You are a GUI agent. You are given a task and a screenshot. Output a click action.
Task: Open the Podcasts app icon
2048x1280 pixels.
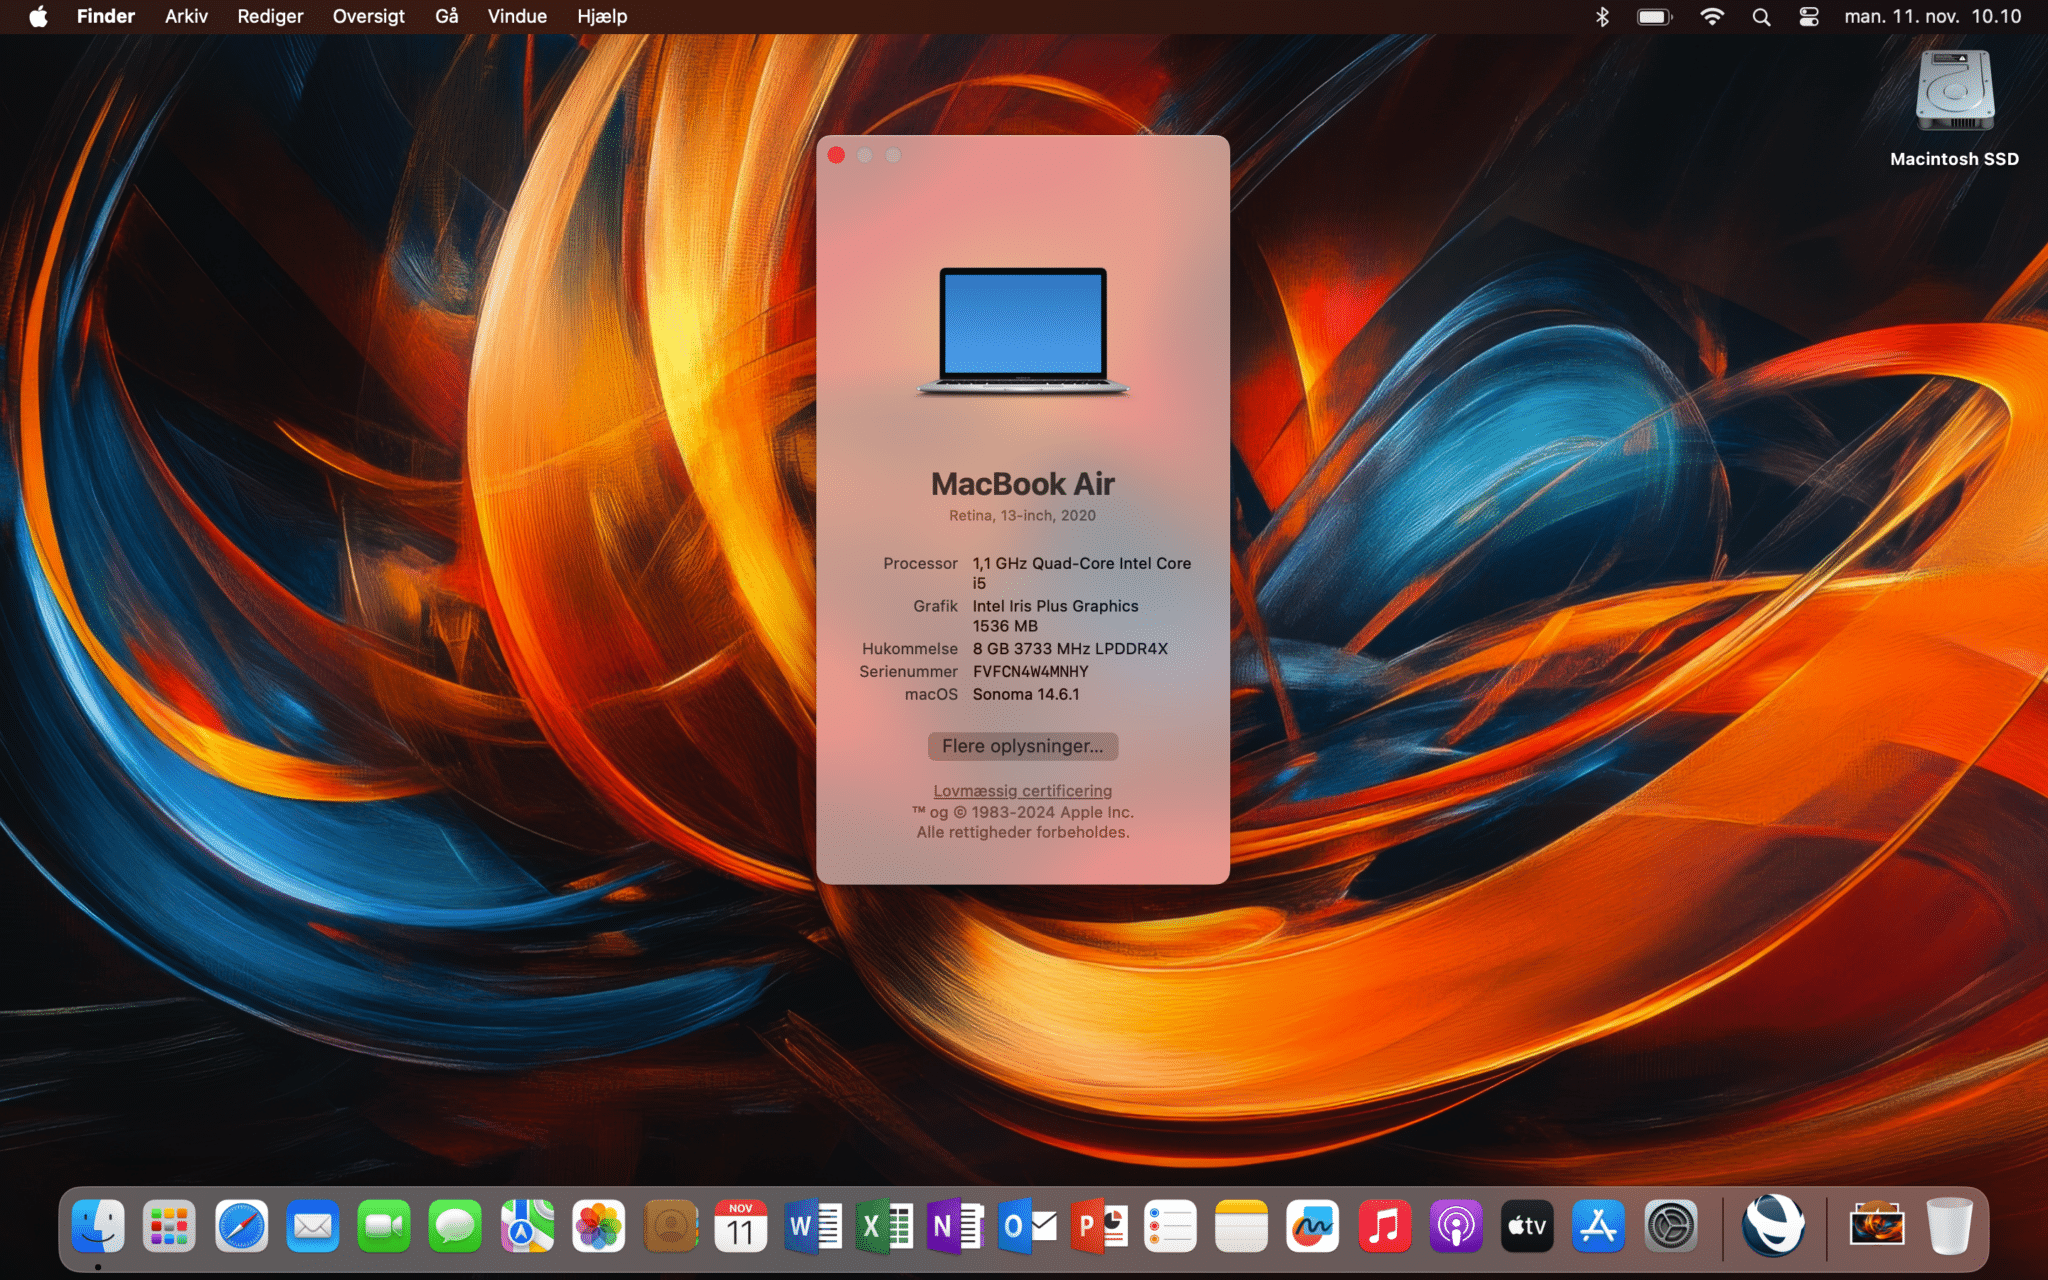[x=1456, y=1226]
